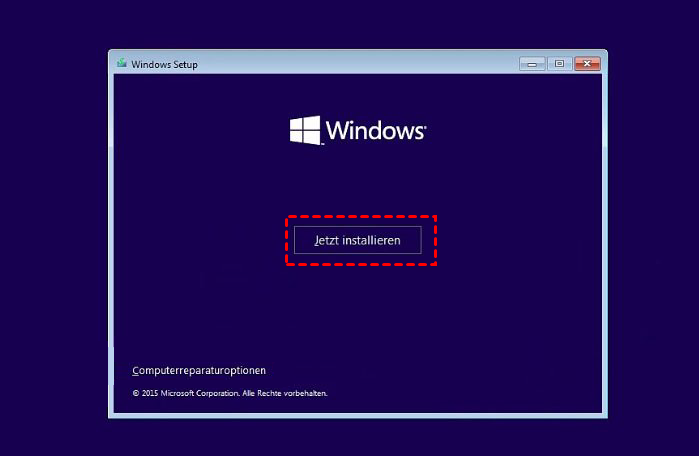699x456 pixels.
Task: Maximize the Windows Setup window
Action: (x=559, y=64)
